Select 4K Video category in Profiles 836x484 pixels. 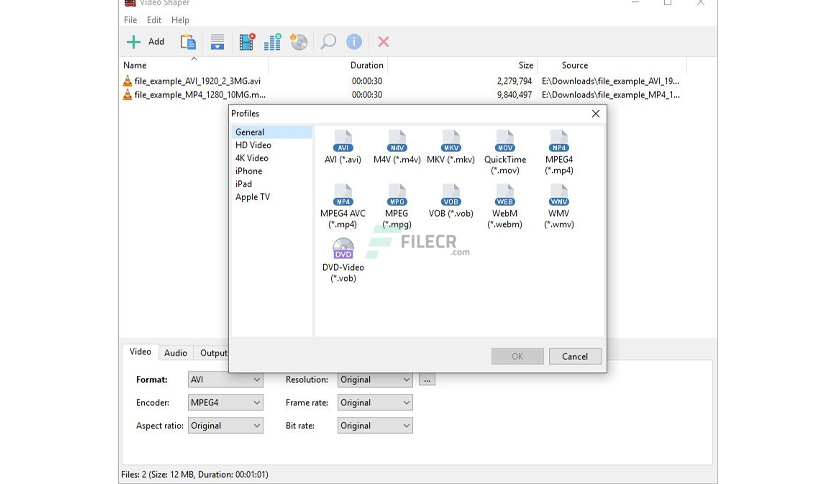click(252, 158)
